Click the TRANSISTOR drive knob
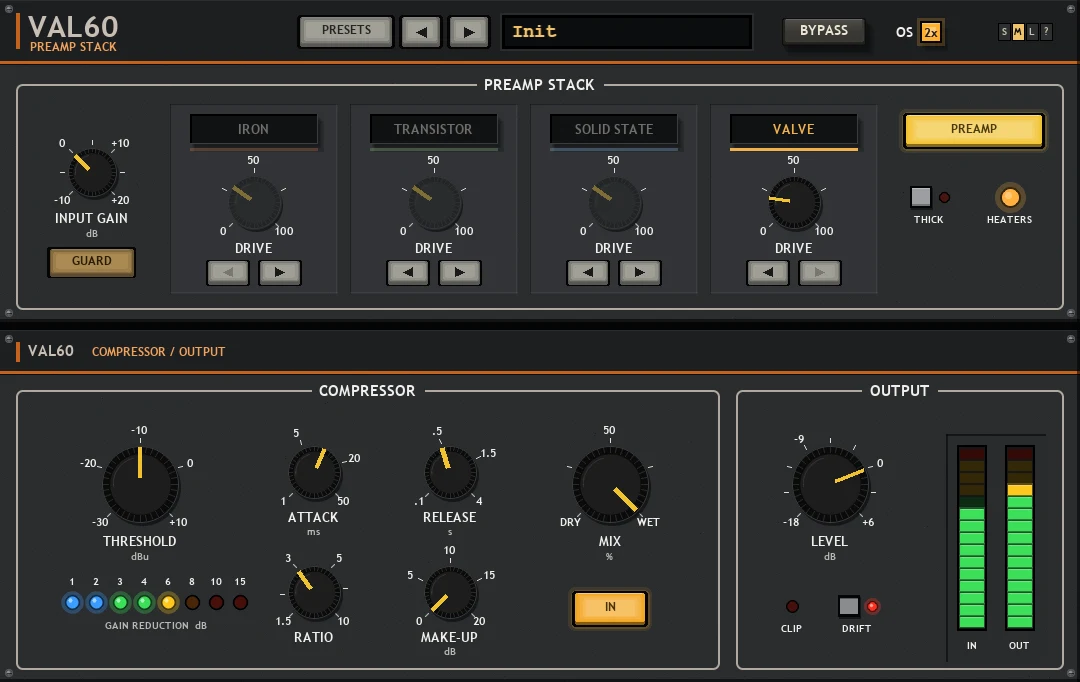The width and height of the screenshot is (1080, 682). [x=435, y=204]
